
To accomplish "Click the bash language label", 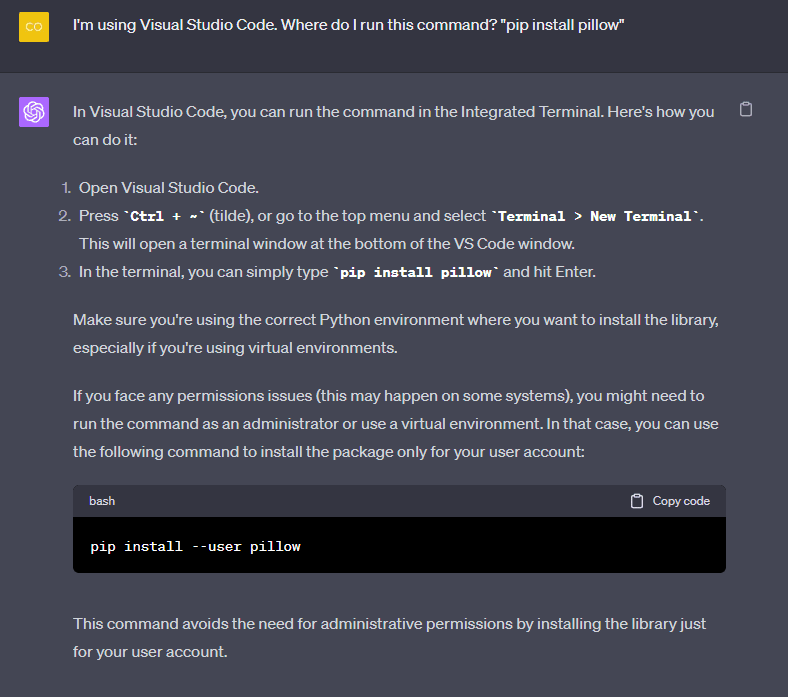I will [102, 501].
